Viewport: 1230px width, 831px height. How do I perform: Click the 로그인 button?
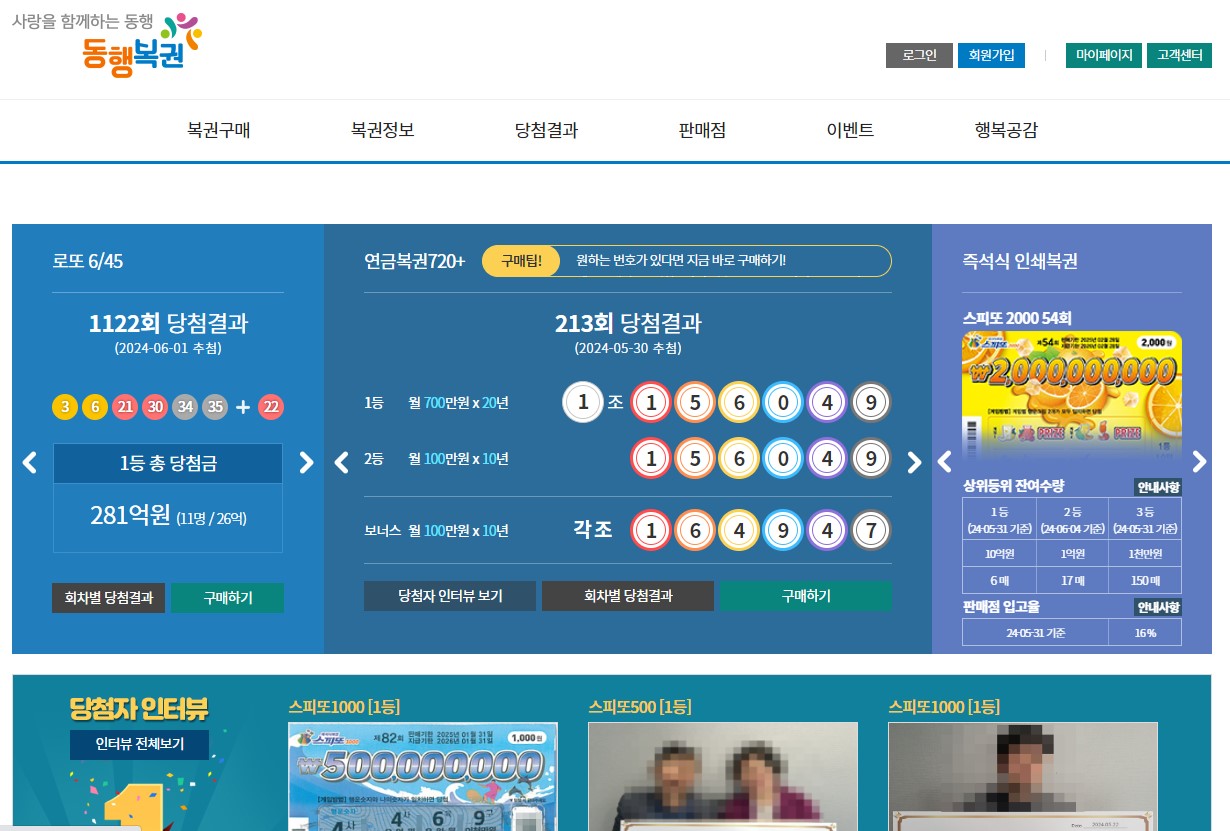[918, 56]
